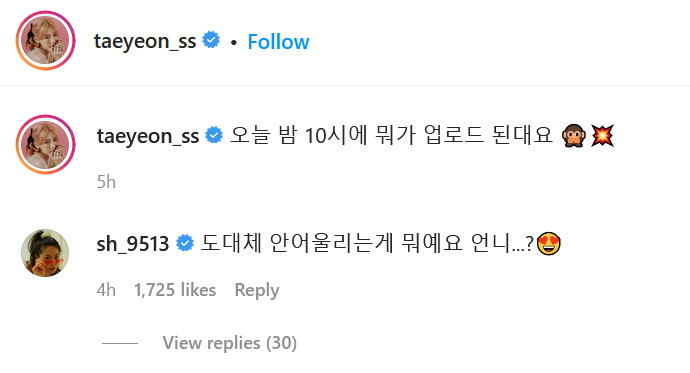Click verified badge next to sh_9513

click(x=185, y=243)
